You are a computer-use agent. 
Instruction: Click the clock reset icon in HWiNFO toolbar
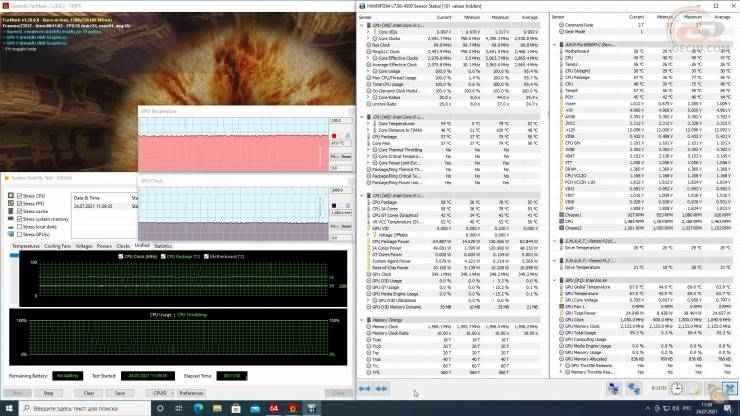pyautogui.click(x=677, y=389)
